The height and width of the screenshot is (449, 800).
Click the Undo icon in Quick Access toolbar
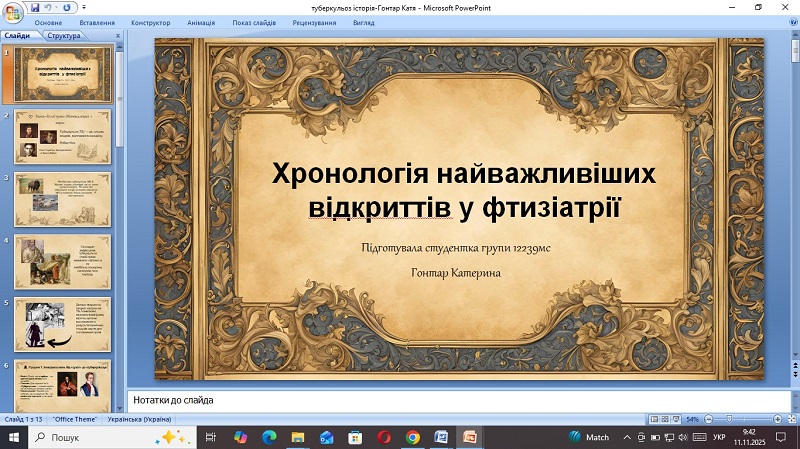click(x=48, y=7)
